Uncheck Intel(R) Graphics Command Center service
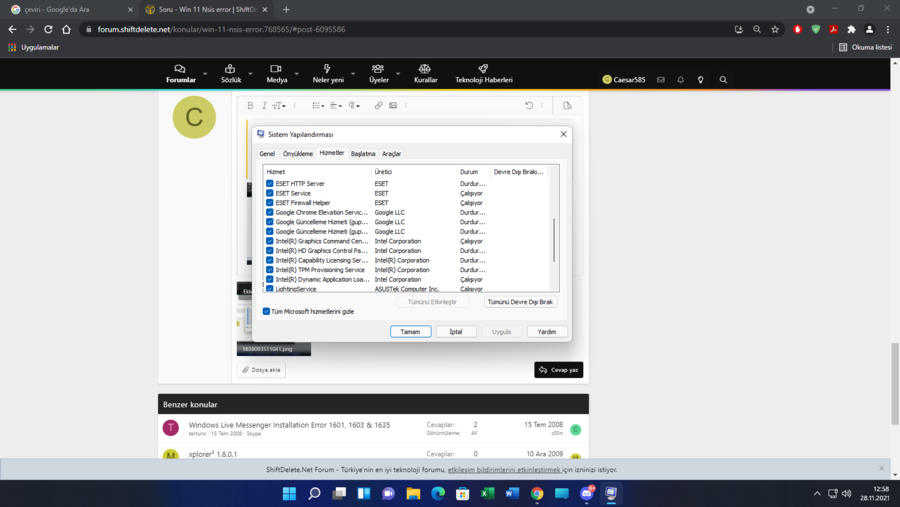The image size is (900, 507). (270, 241)
